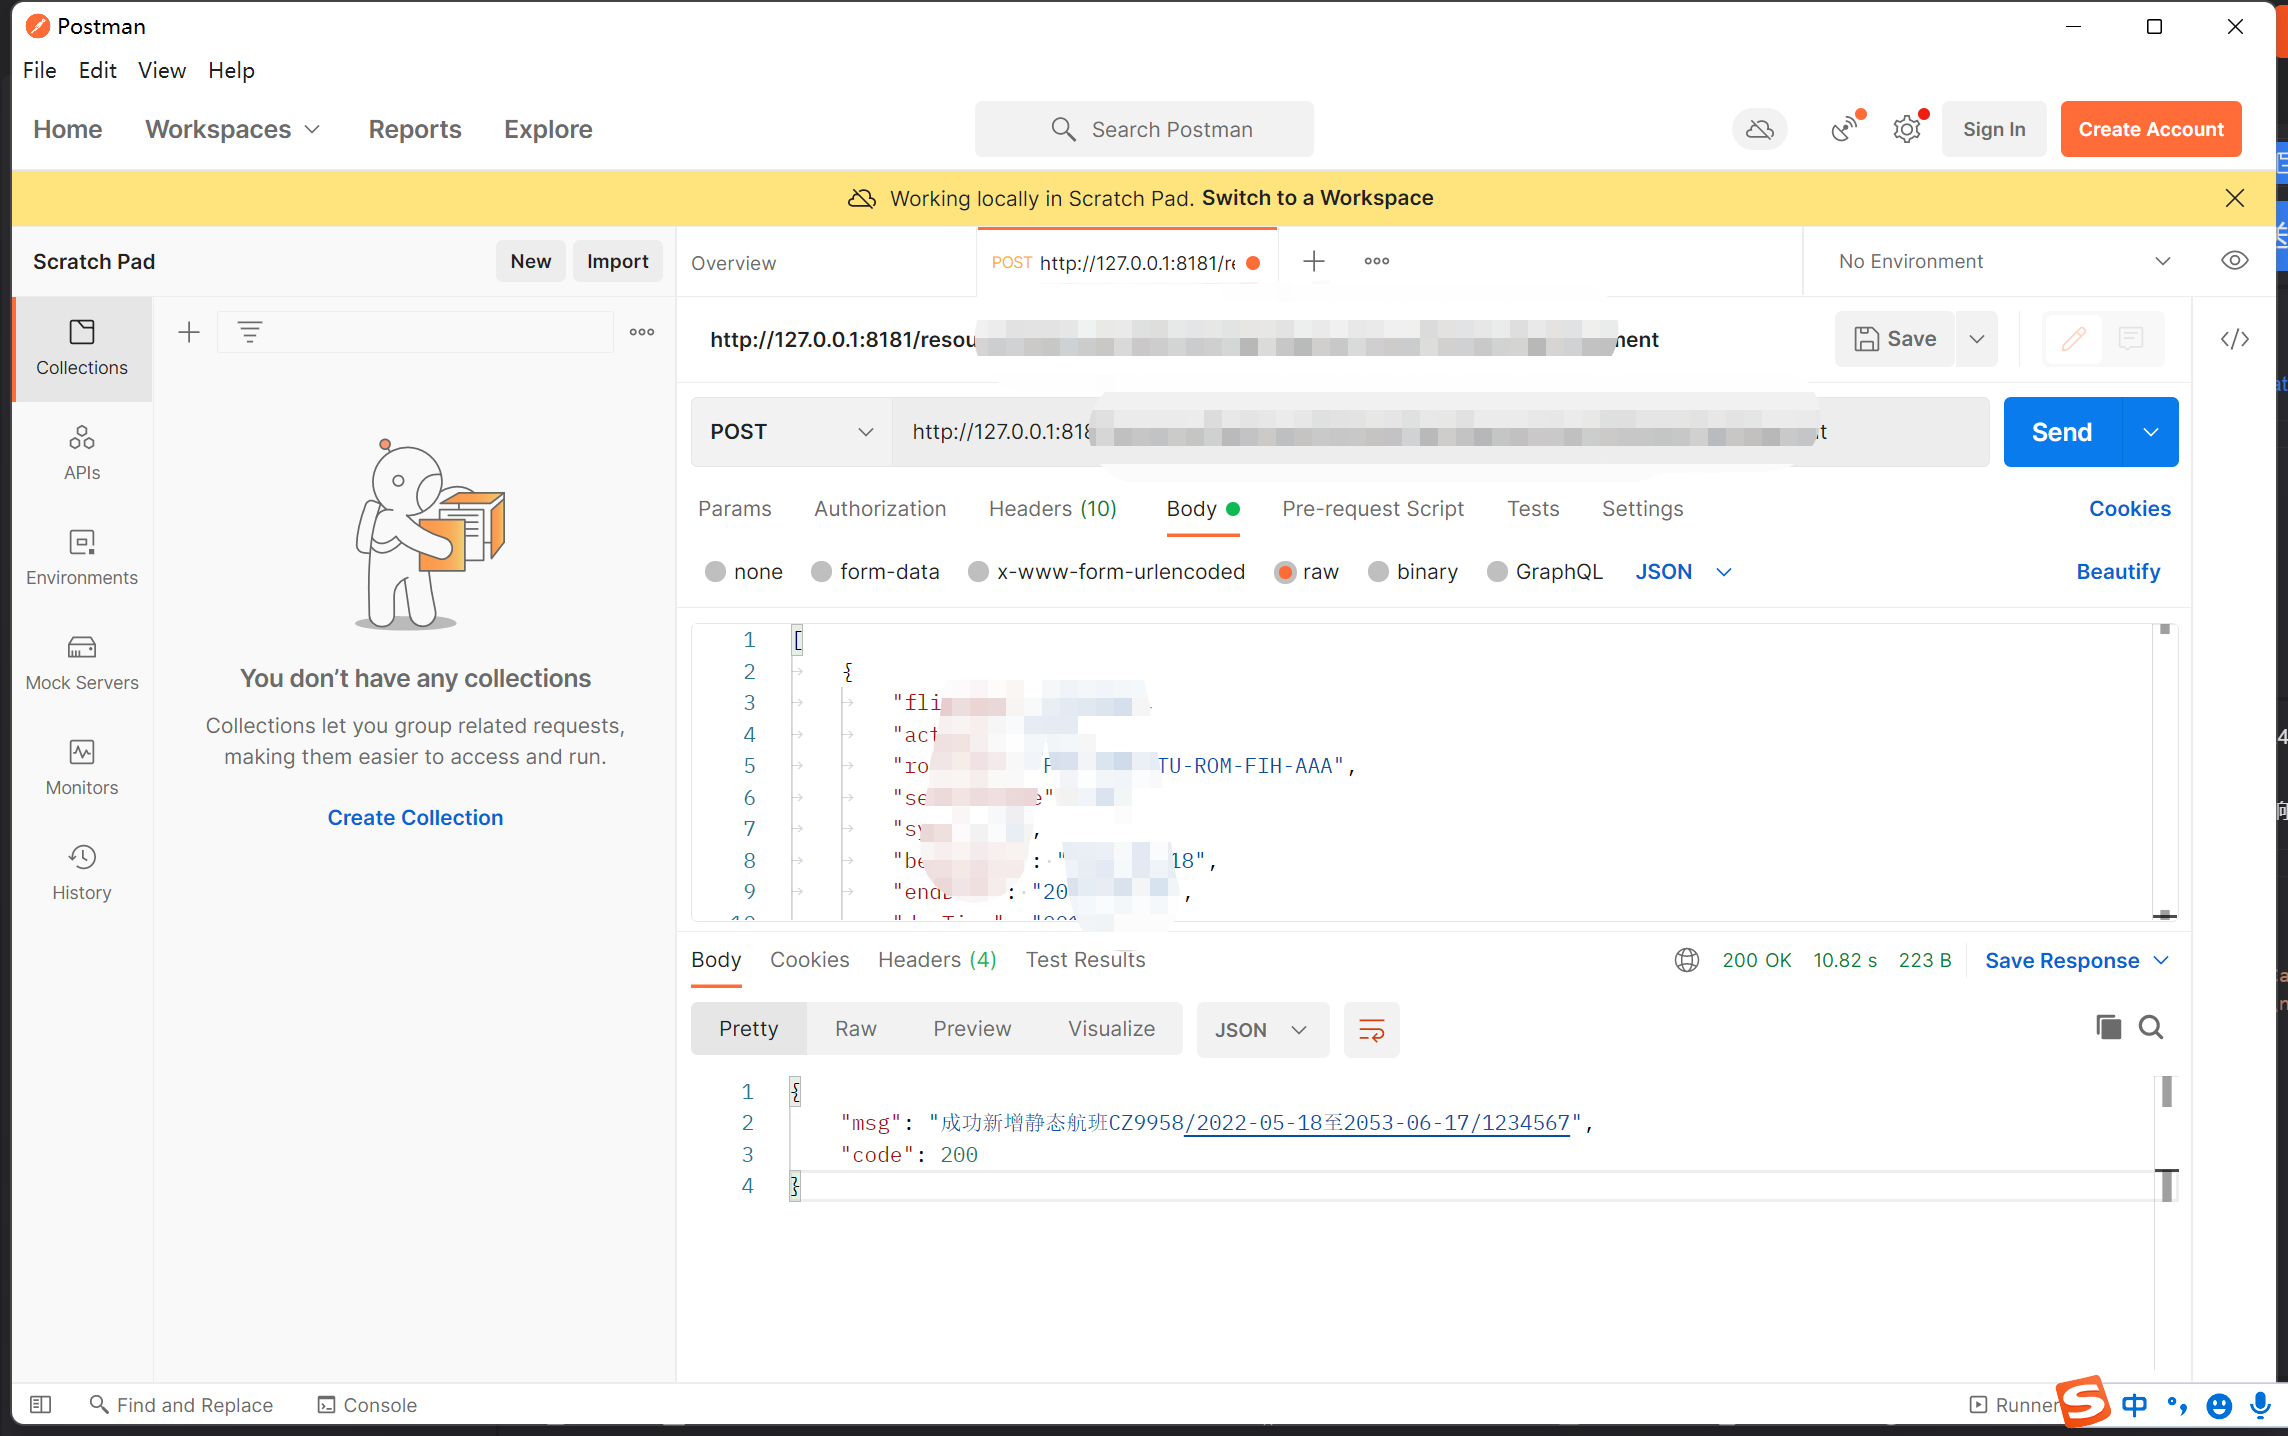2288x1436 pixels.
Task: Select the GraphQL body type radio
Action: click(1497, 572)
